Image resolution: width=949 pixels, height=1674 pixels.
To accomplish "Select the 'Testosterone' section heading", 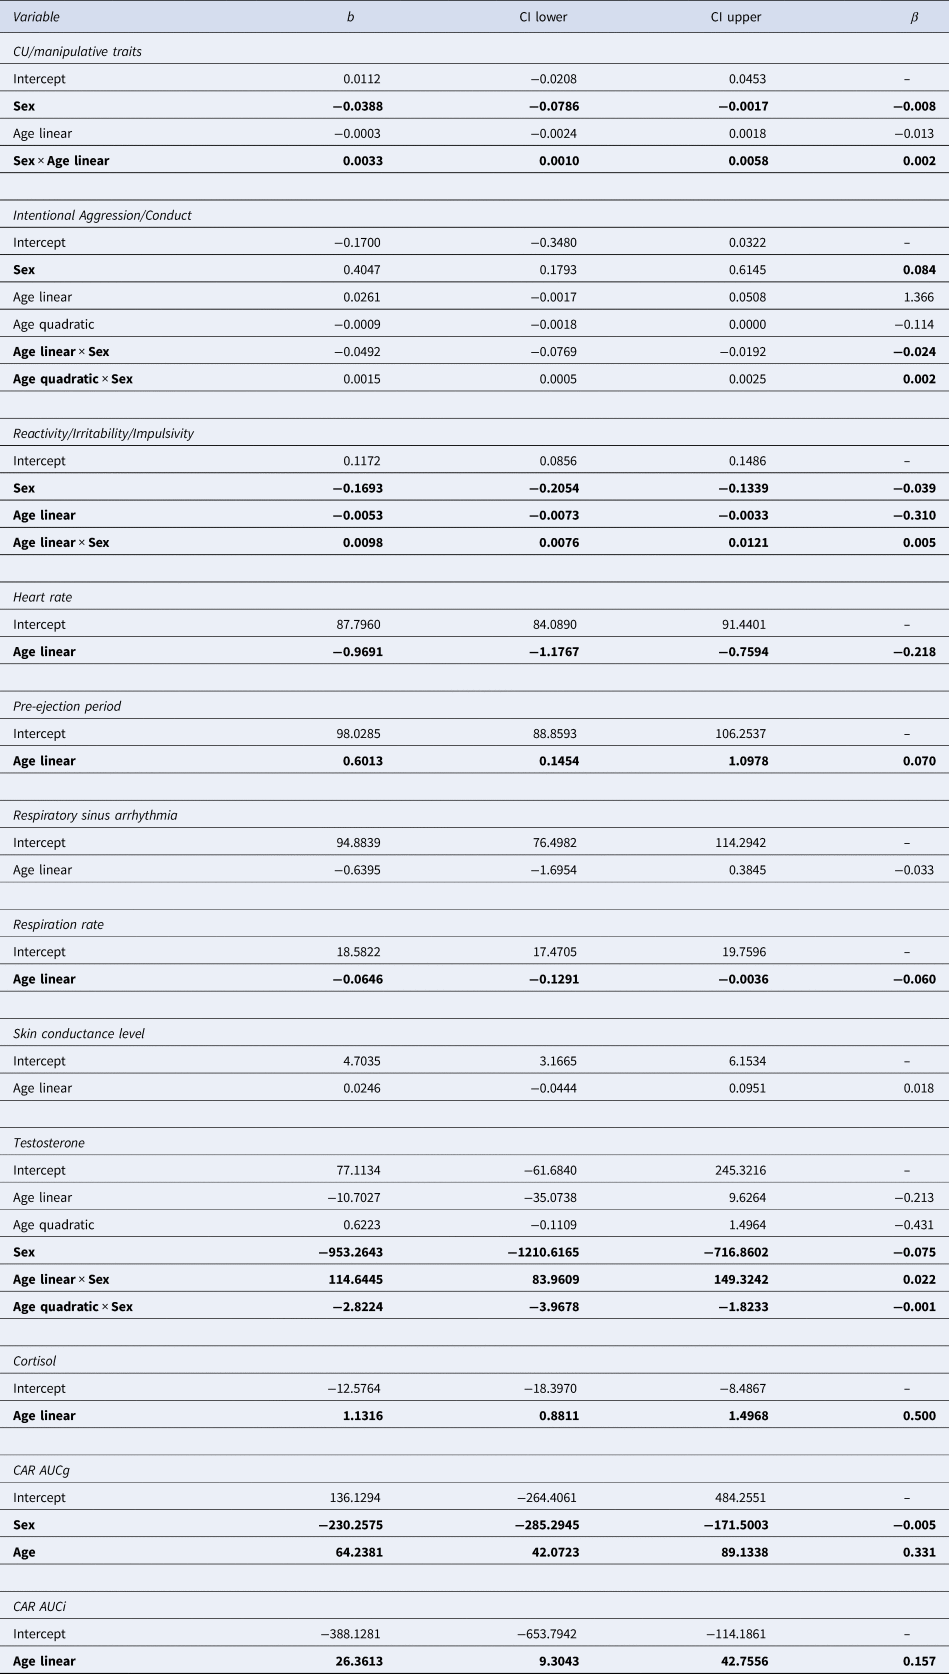I will click(48, 1142).
